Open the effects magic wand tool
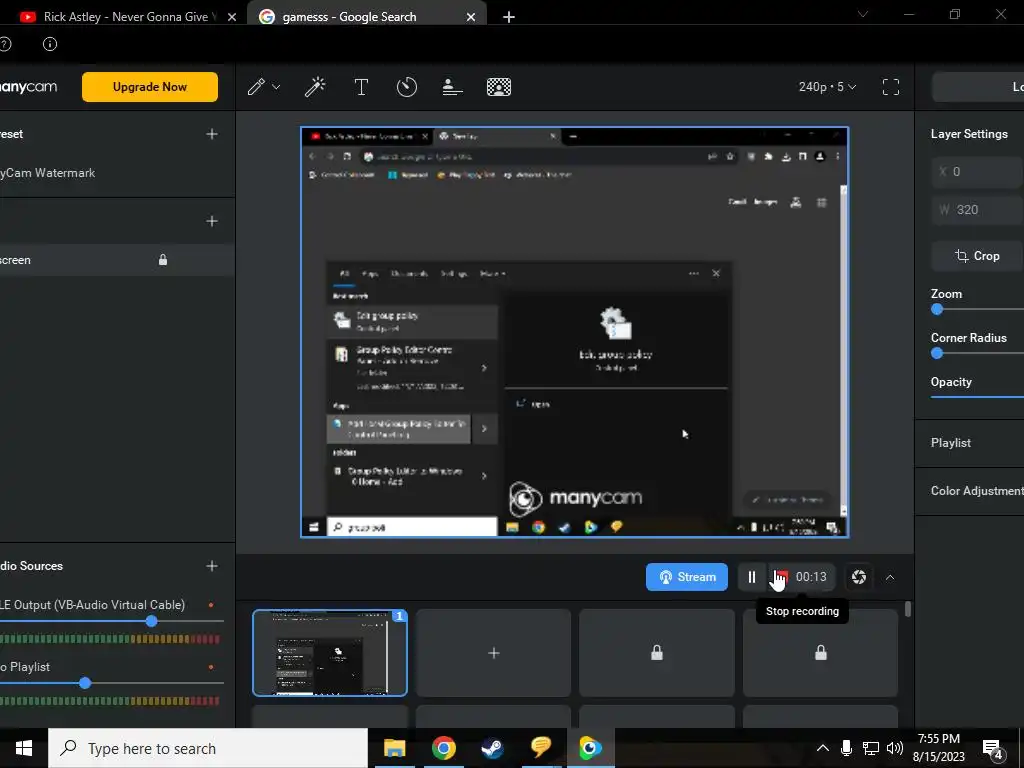The height and width of the screenshot is (768, 1024). tap(315, 87)
